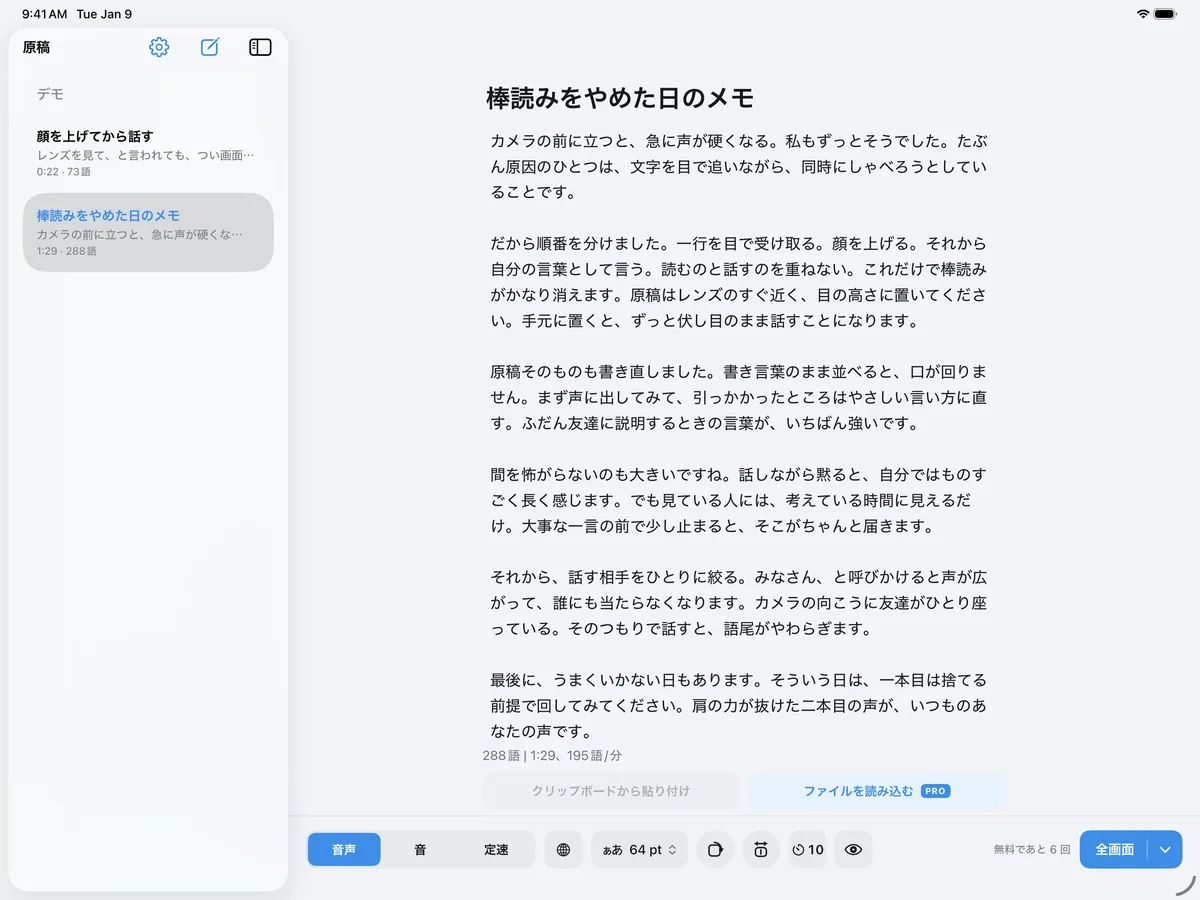Click paragraph starting だから順番を分けました
This screenshot has width=1200, height=900.
pyautogui.click(x=740, y=282)
